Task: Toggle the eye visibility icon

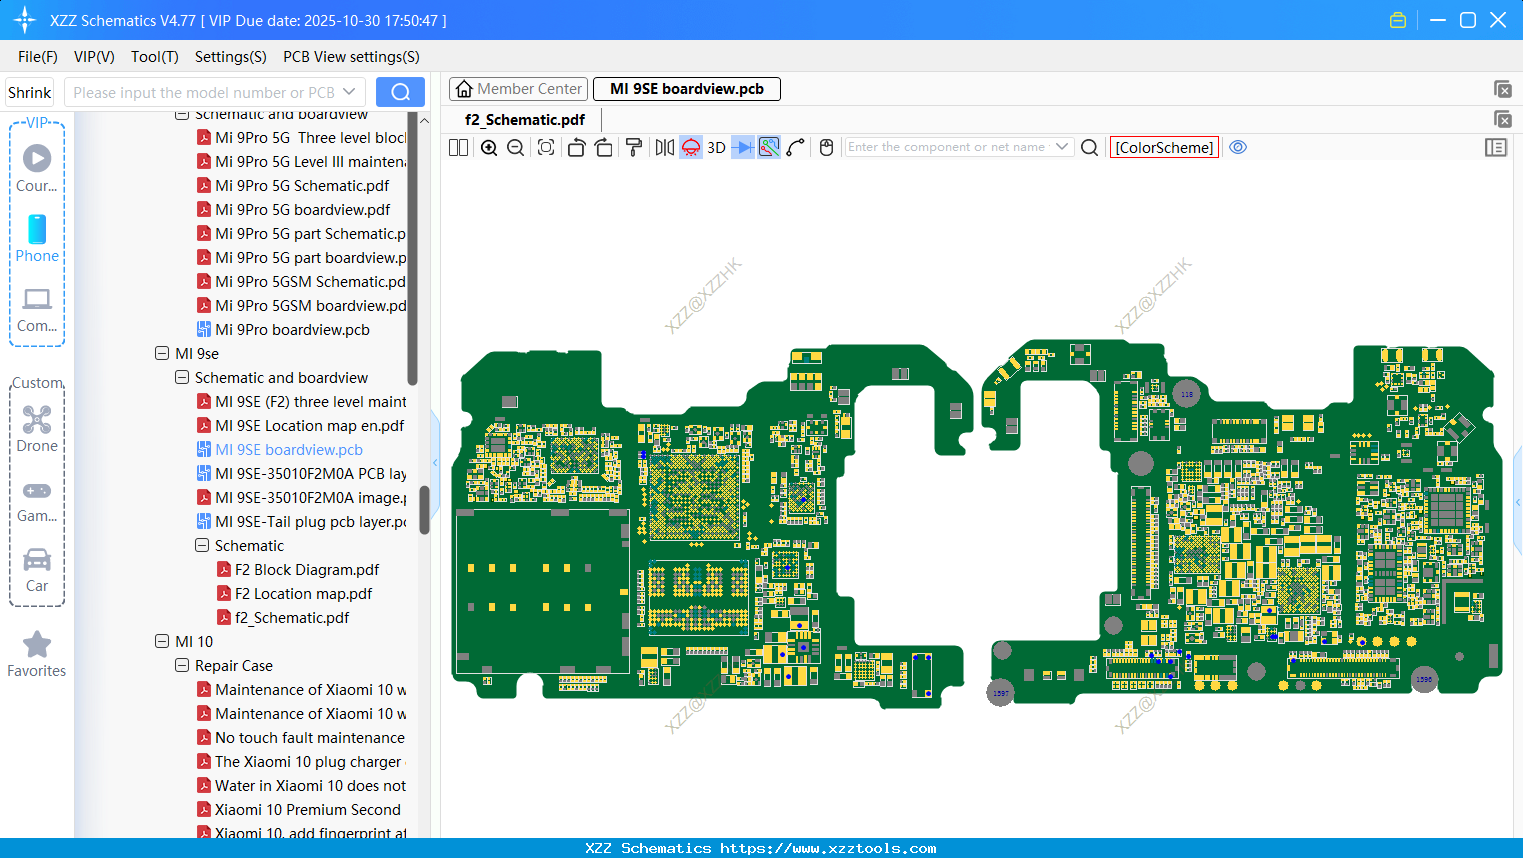Action: coord(1238,147)
